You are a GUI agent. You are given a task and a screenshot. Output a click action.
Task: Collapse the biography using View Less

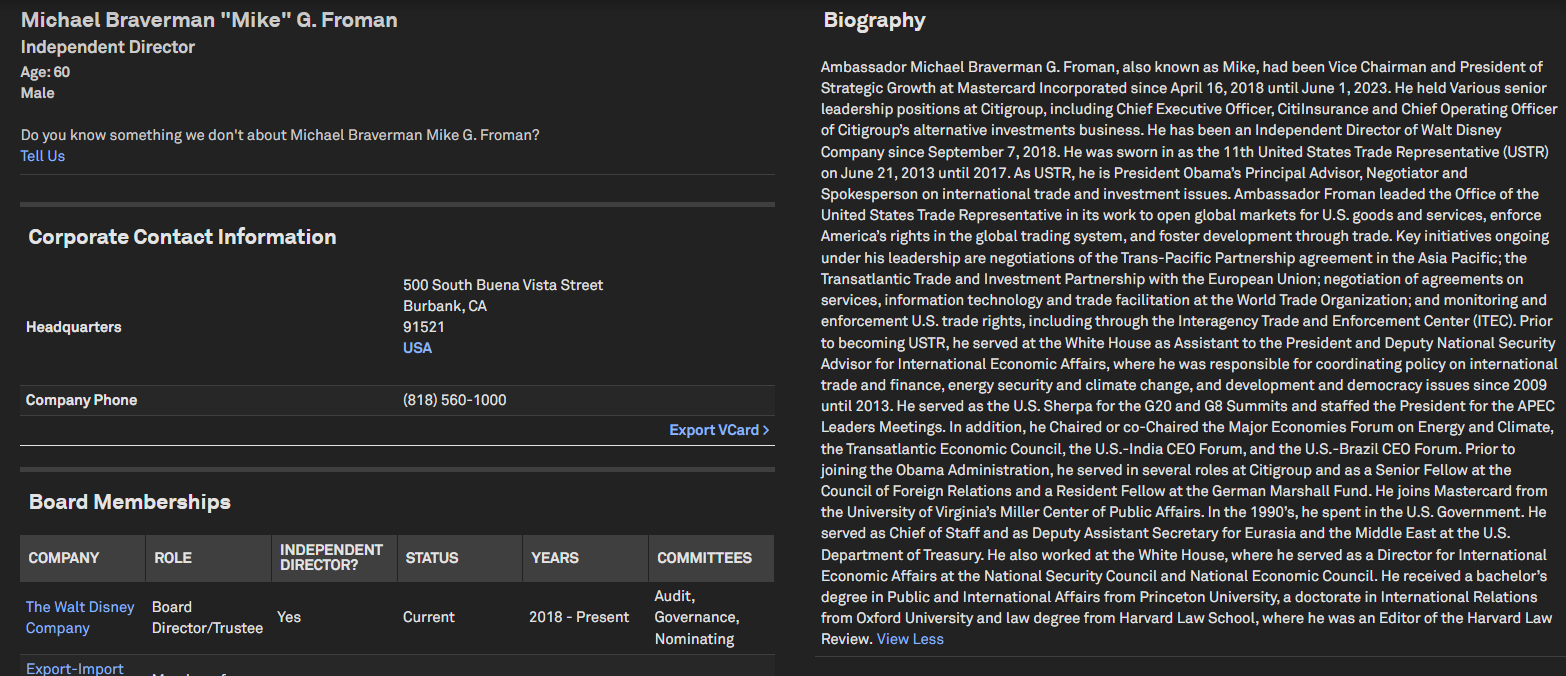(x=910, y=638)
